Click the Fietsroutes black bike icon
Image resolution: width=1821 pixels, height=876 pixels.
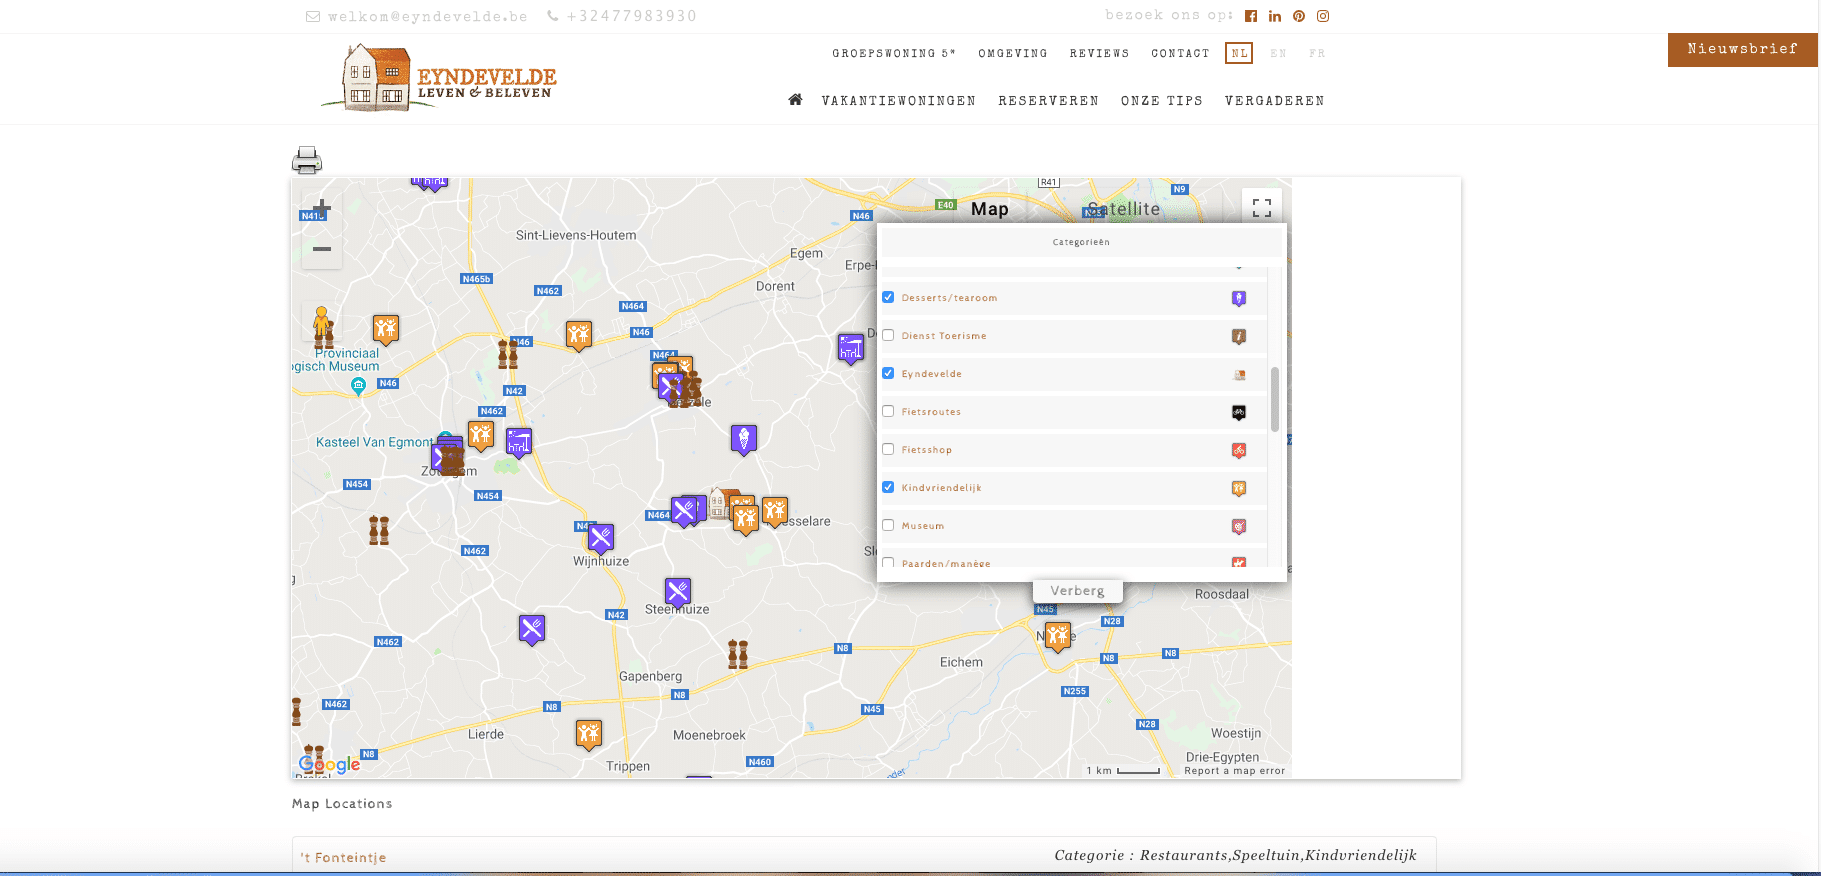(1239, 413)
